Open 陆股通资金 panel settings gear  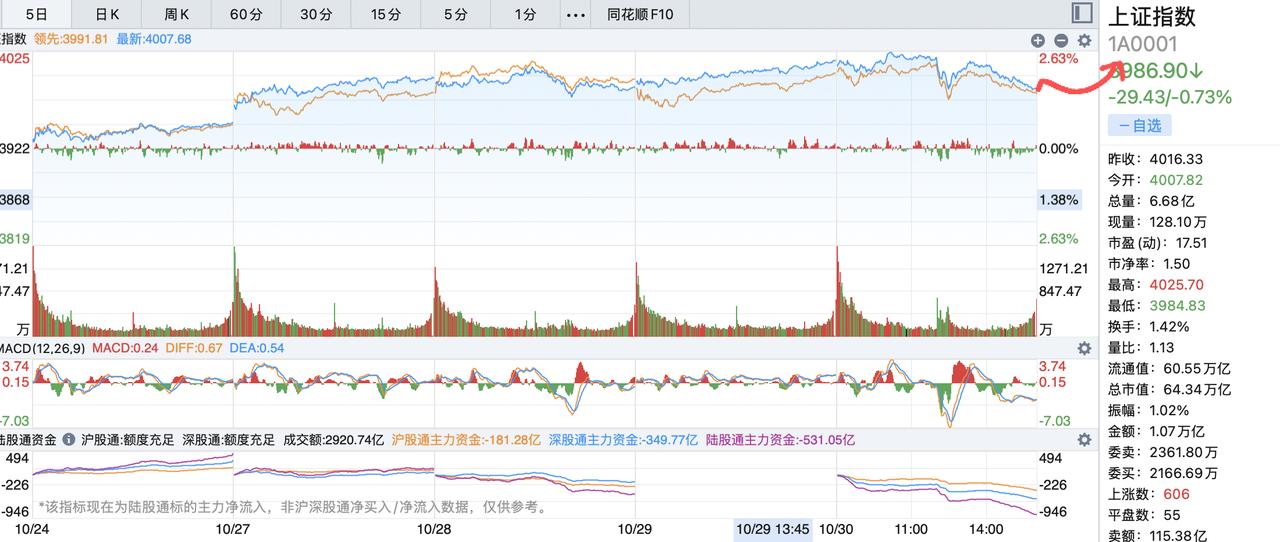pos(1084,439)
